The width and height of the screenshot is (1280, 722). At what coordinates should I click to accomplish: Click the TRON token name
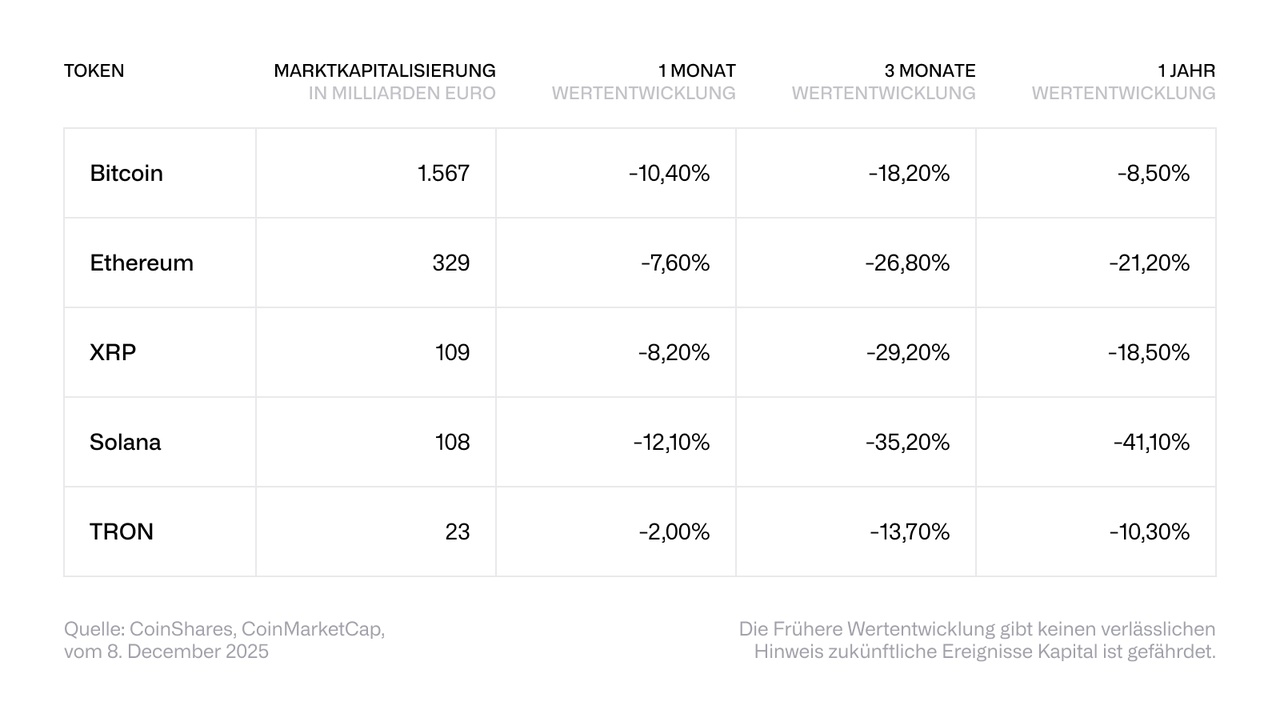(x=122, y=531)
